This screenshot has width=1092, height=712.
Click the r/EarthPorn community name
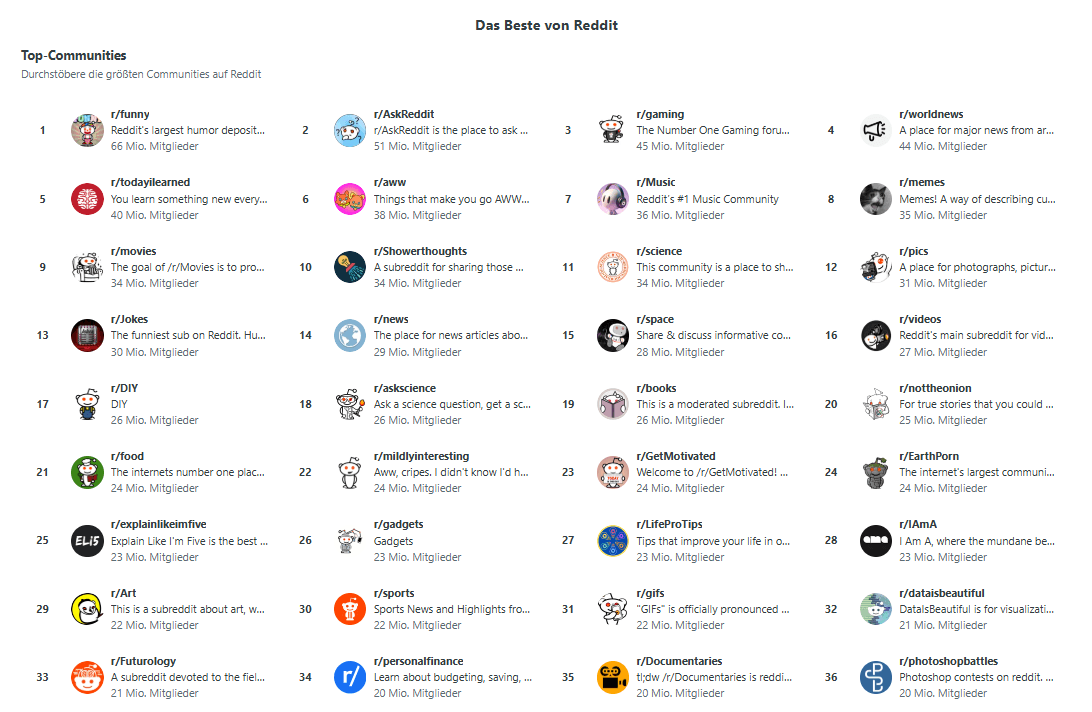pyautogui.click(x=929, y=456)
